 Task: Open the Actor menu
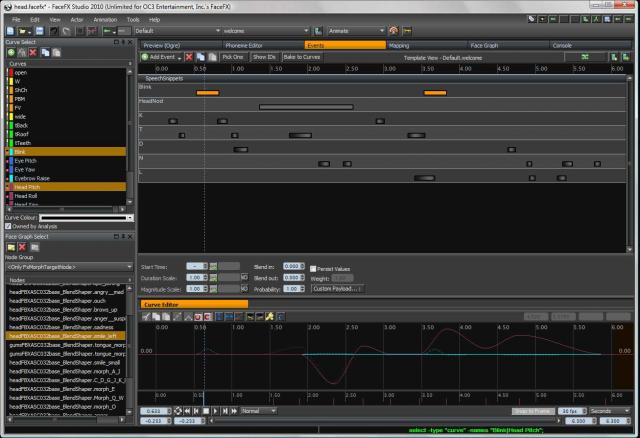(x=77, y=20)
